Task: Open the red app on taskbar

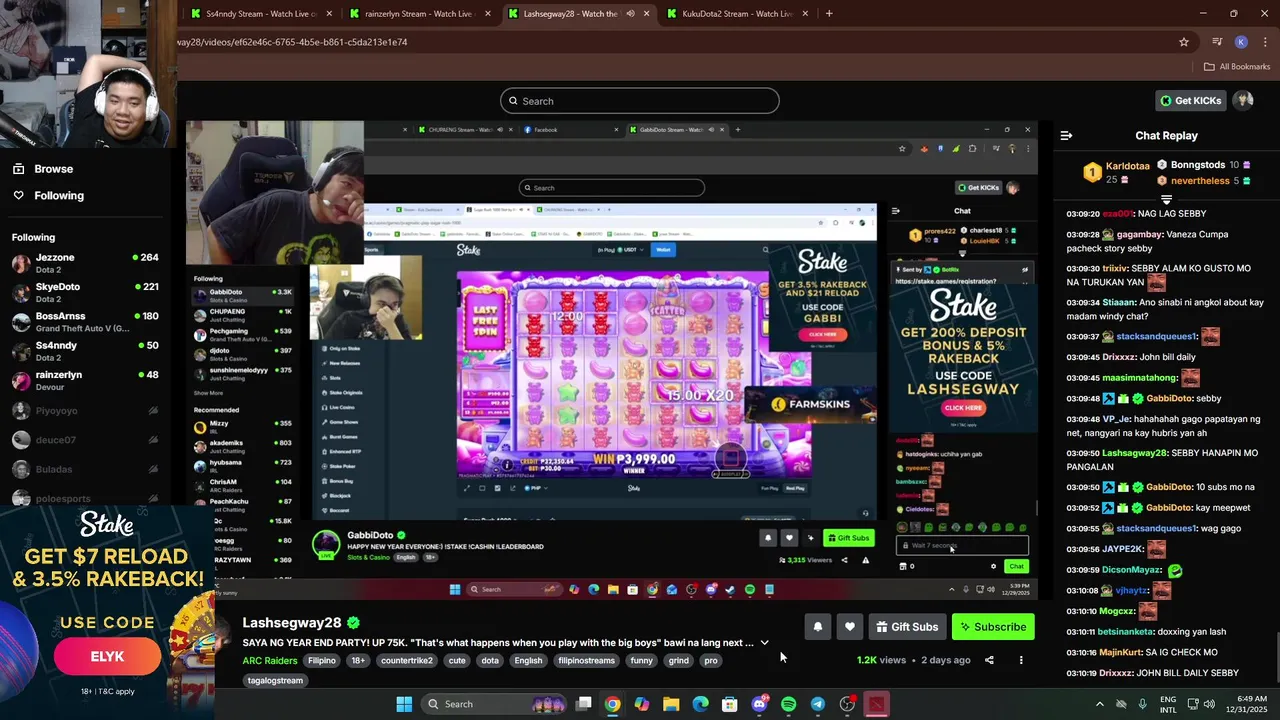Action: (876, 704)
